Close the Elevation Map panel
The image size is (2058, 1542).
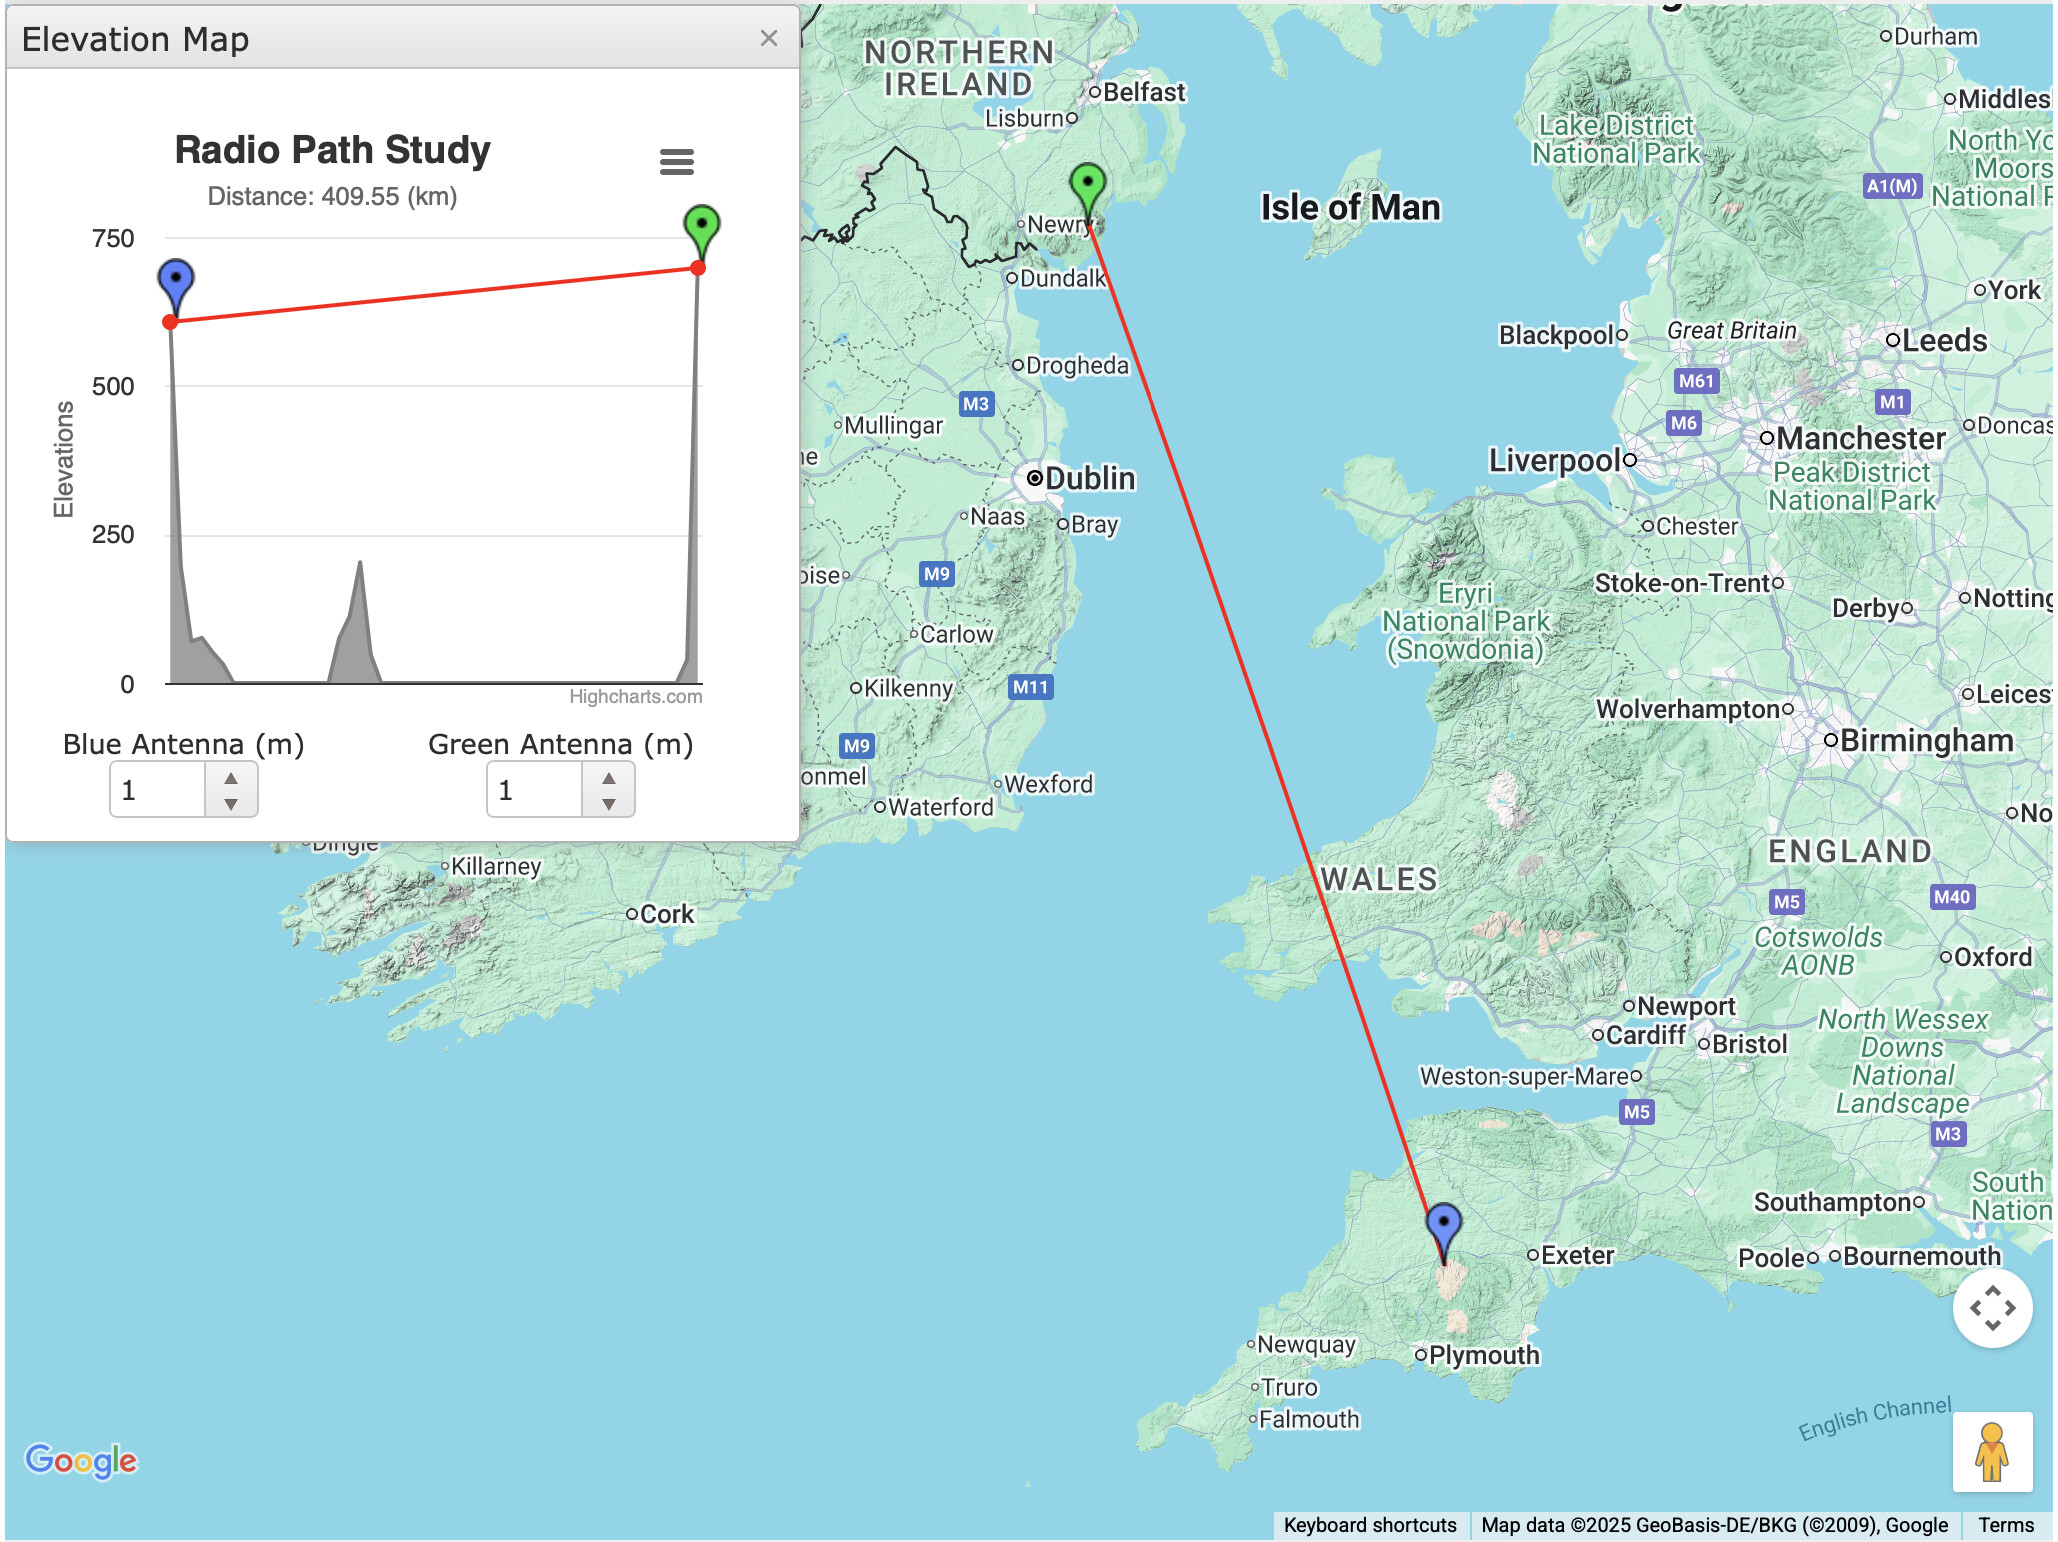coord(768,39)
